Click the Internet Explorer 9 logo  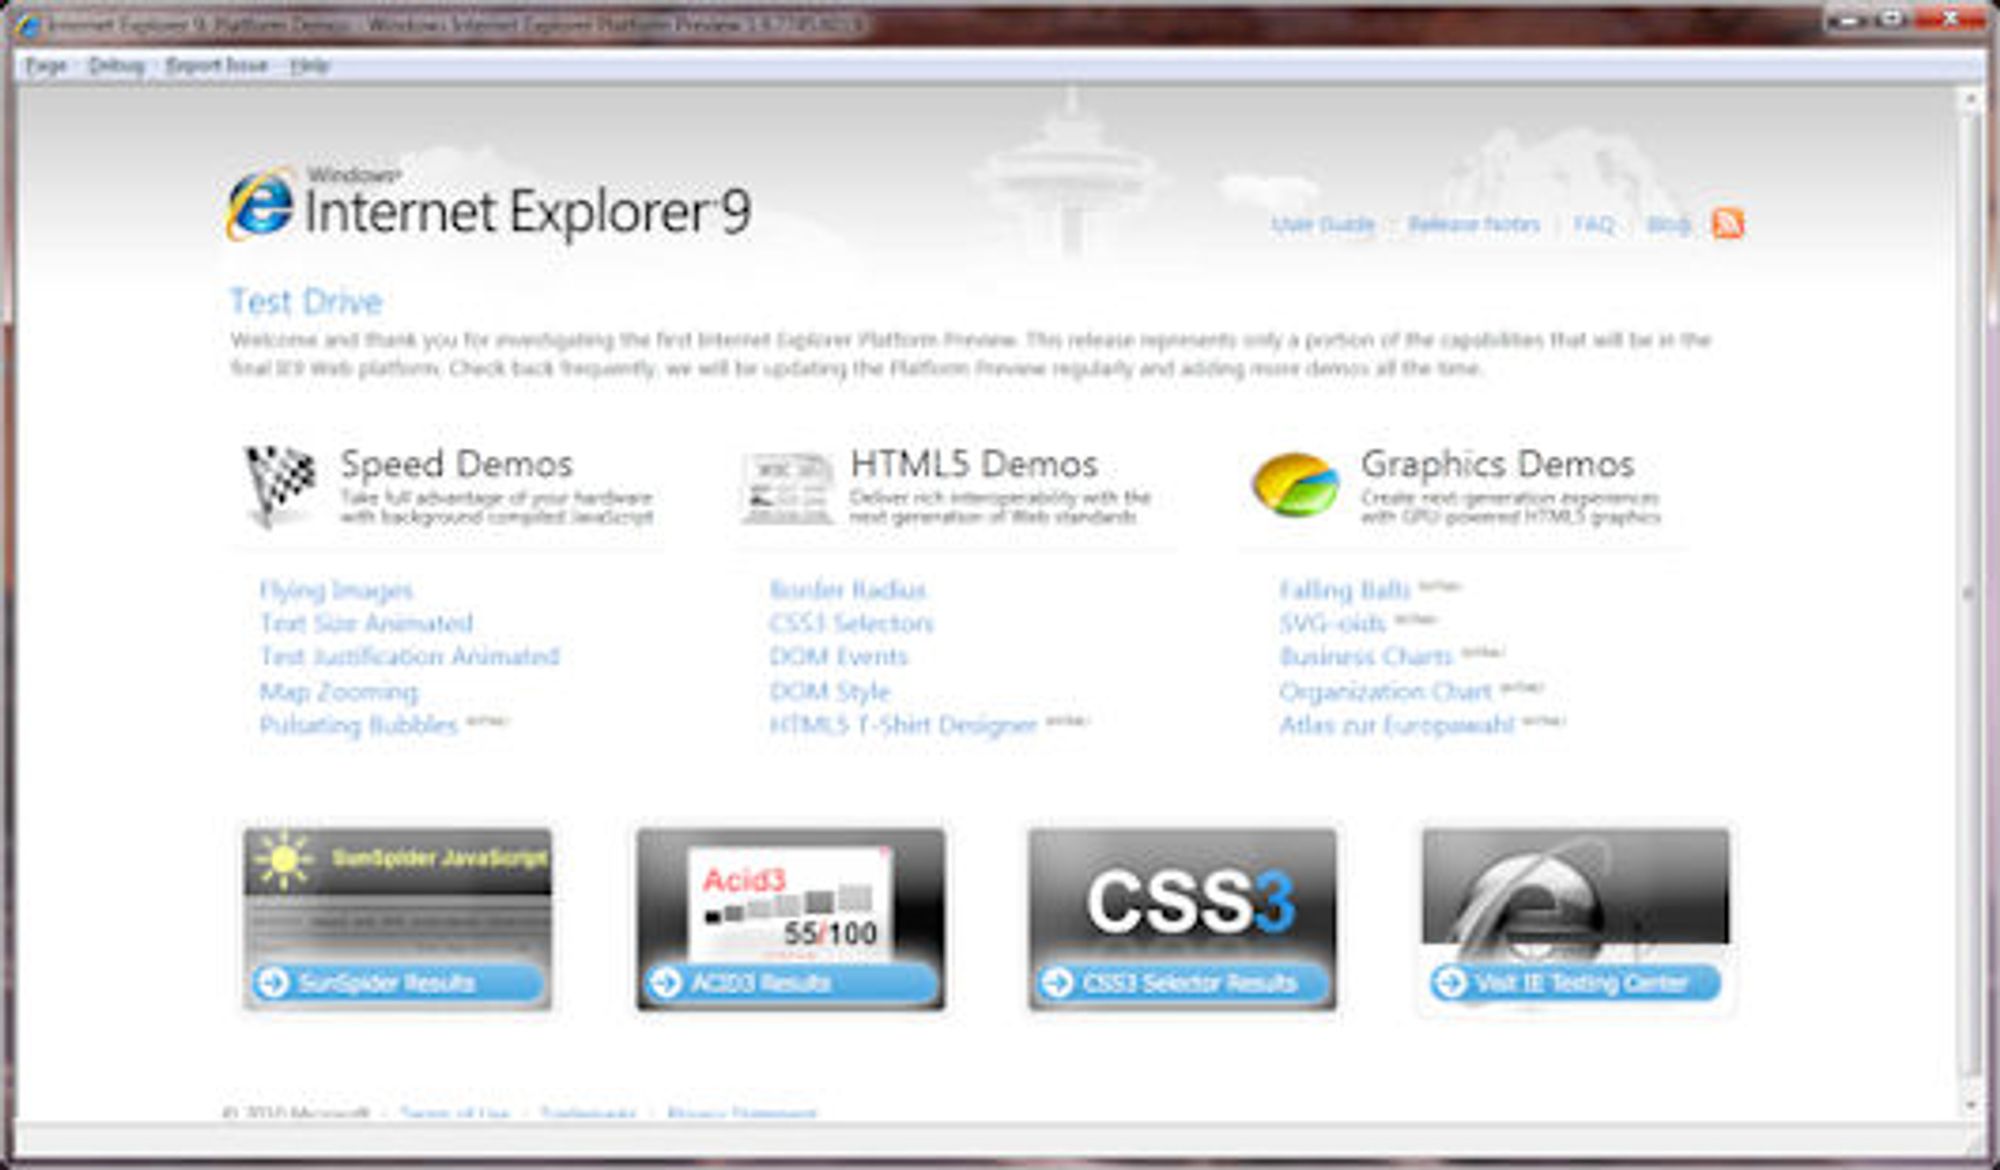tap(488, 205)
